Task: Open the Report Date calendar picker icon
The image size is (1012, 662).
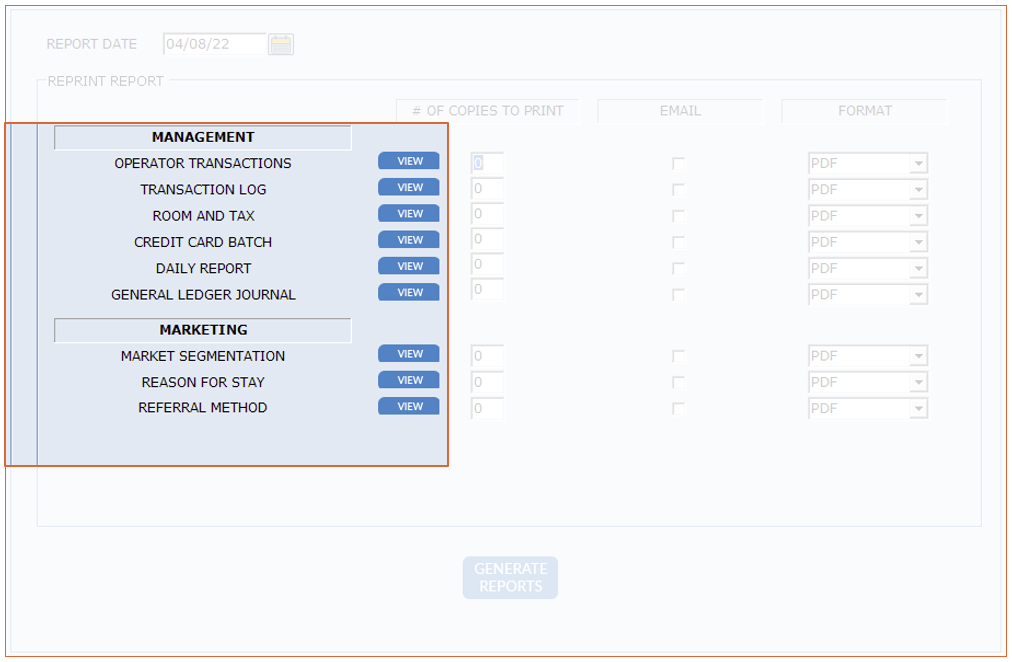Action: click(x=281, y=44)
